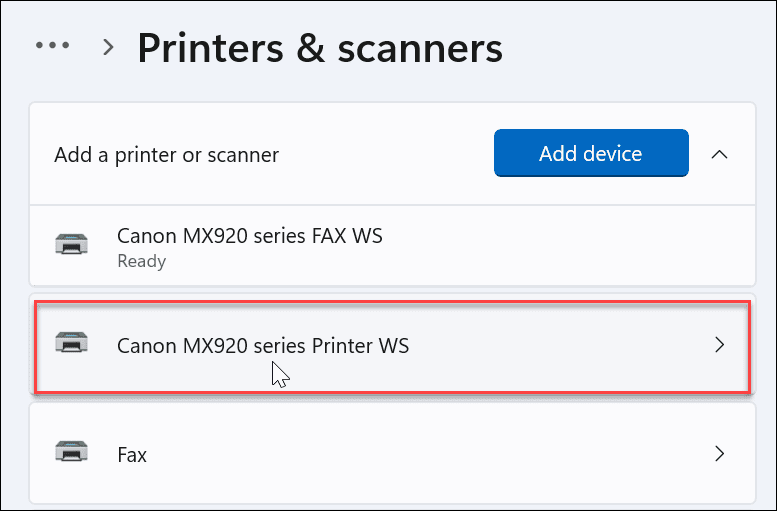
Task: Click the Canon MX920 FAX WS printer icon
Action: [x=71, y=243]
